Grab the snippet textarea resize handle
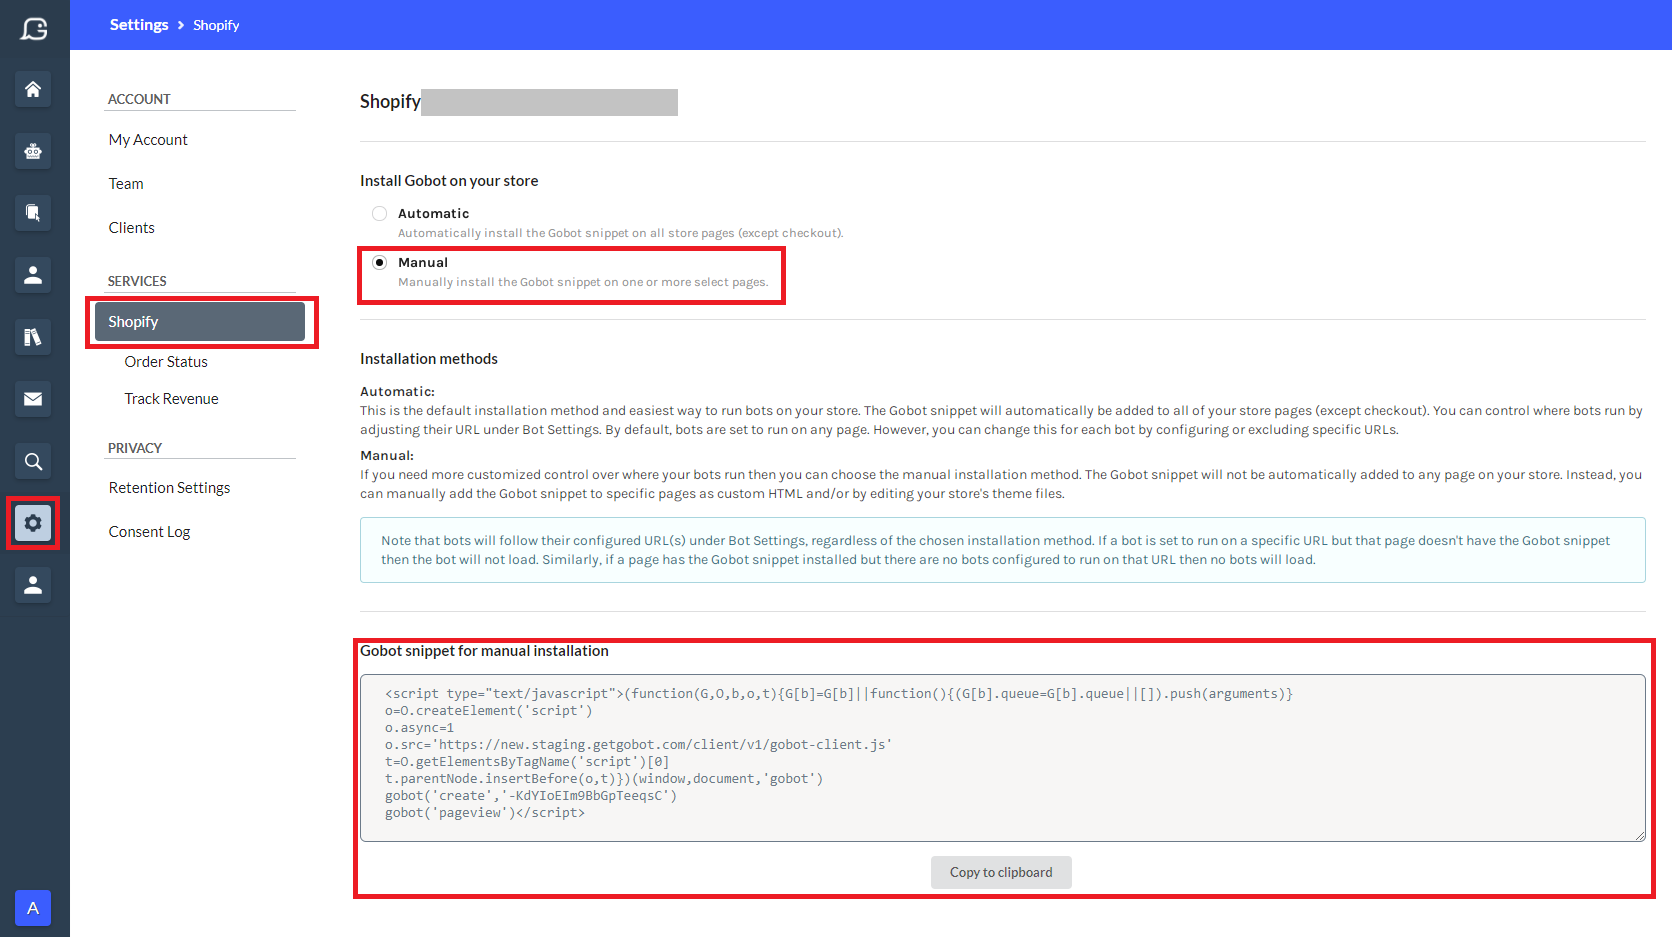 click(1639, 835)
